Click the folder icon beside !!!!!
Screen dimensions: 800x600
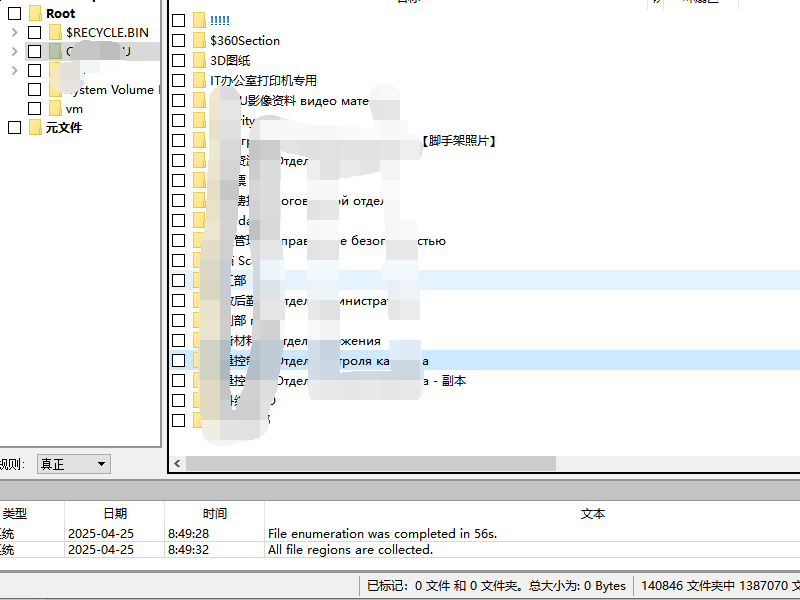click(x=199, y=20)
